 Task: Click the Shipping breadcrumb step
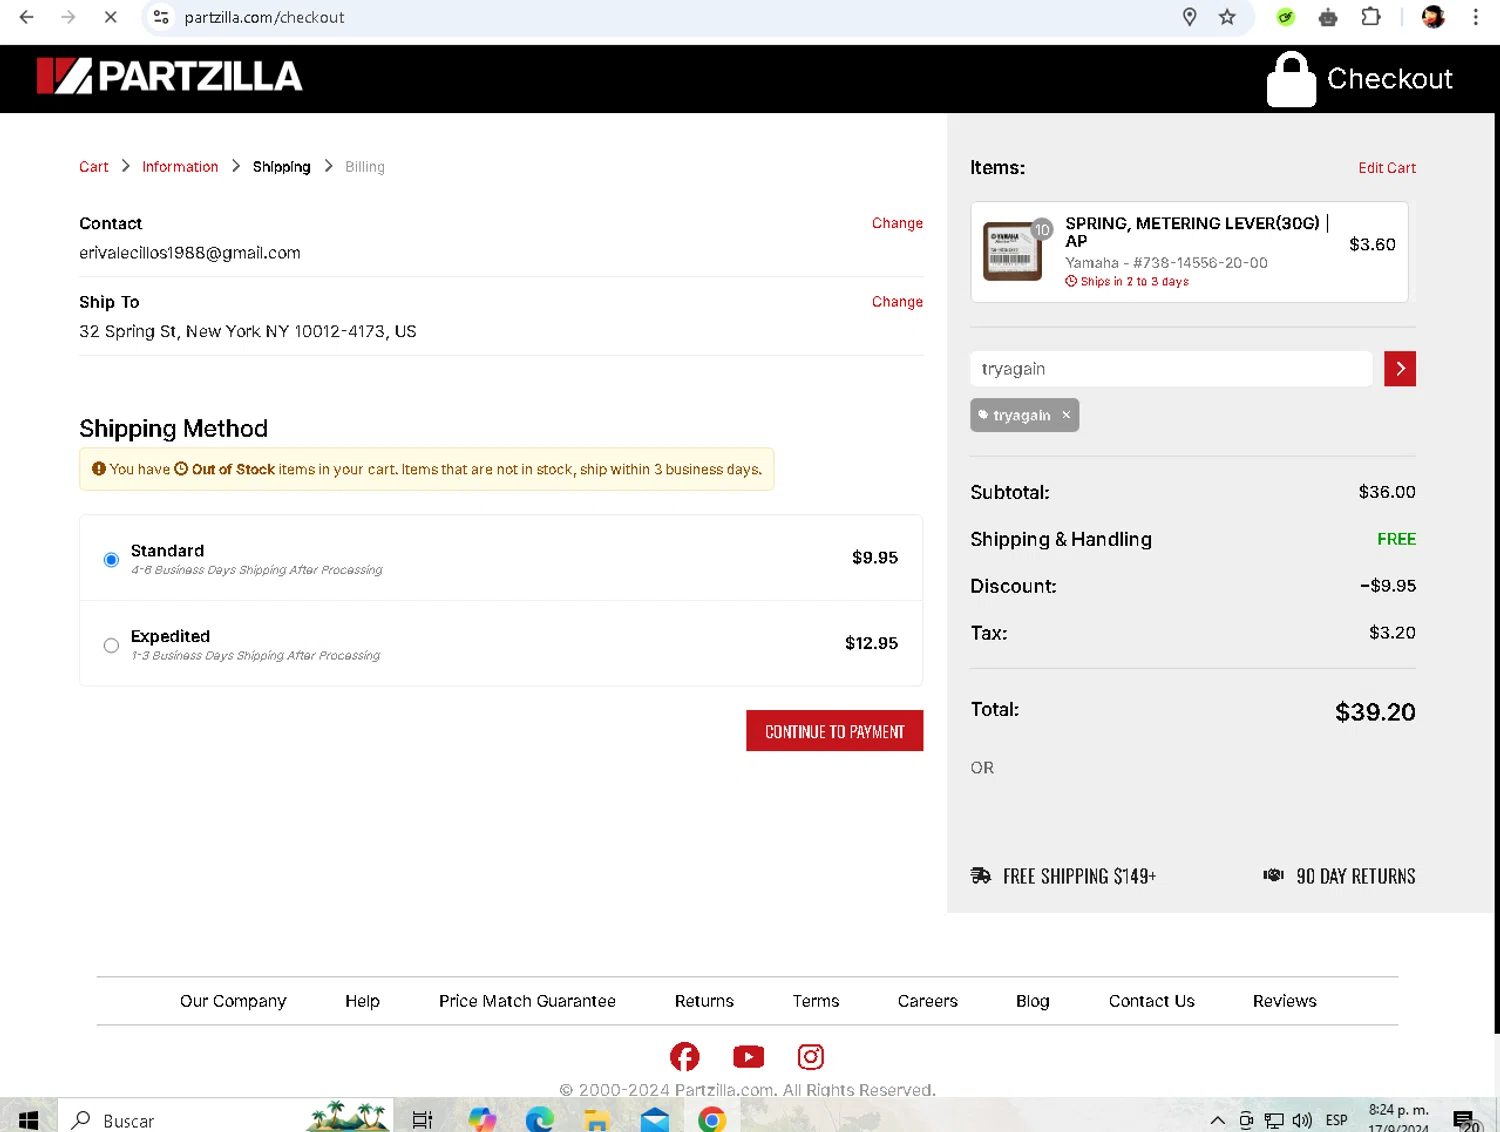(x=282, y=167)
